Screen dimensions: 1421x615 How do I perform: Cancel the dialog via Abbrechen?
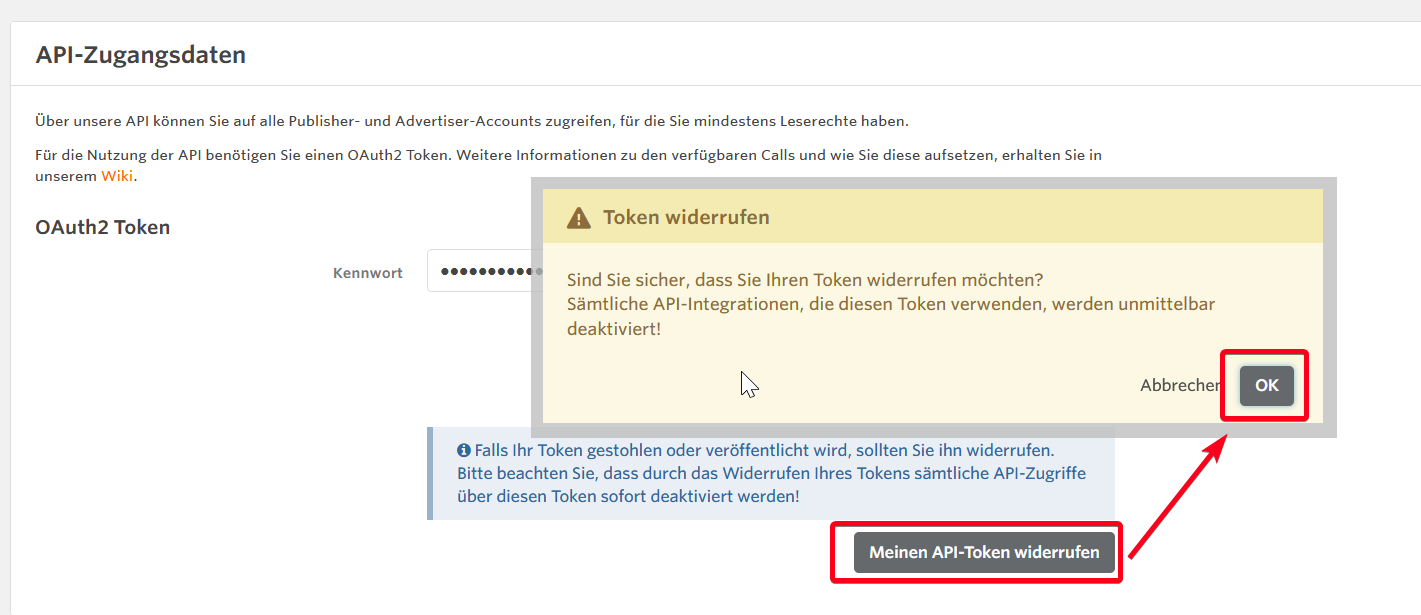[1178, 386]
